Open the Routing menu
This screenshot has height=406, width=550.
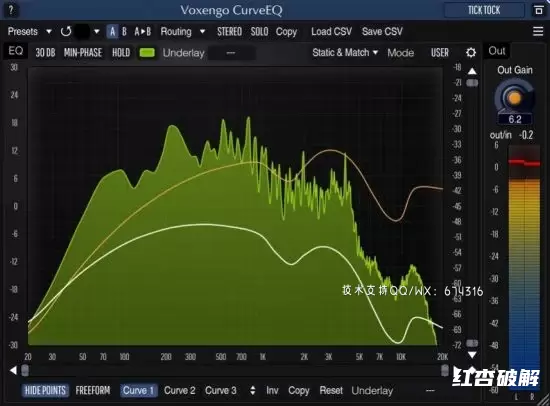[x=176, y=32]
